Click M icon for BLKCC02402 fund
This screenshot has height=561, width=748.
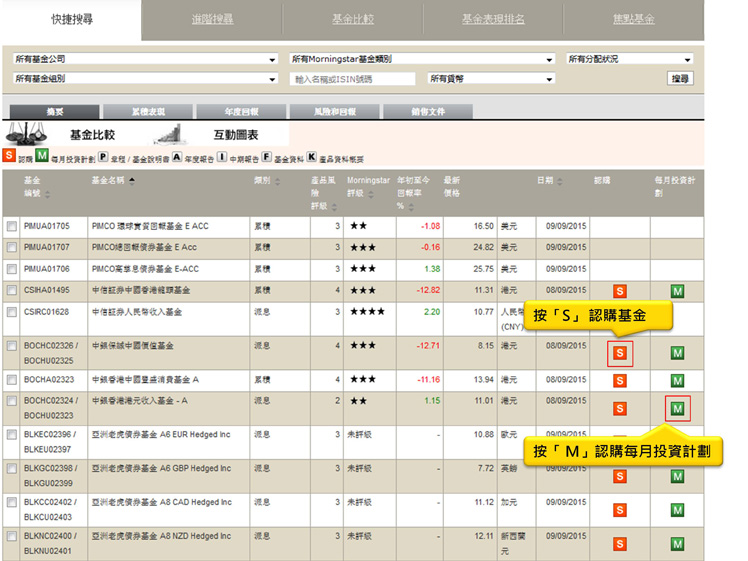[x=677, y=510]
